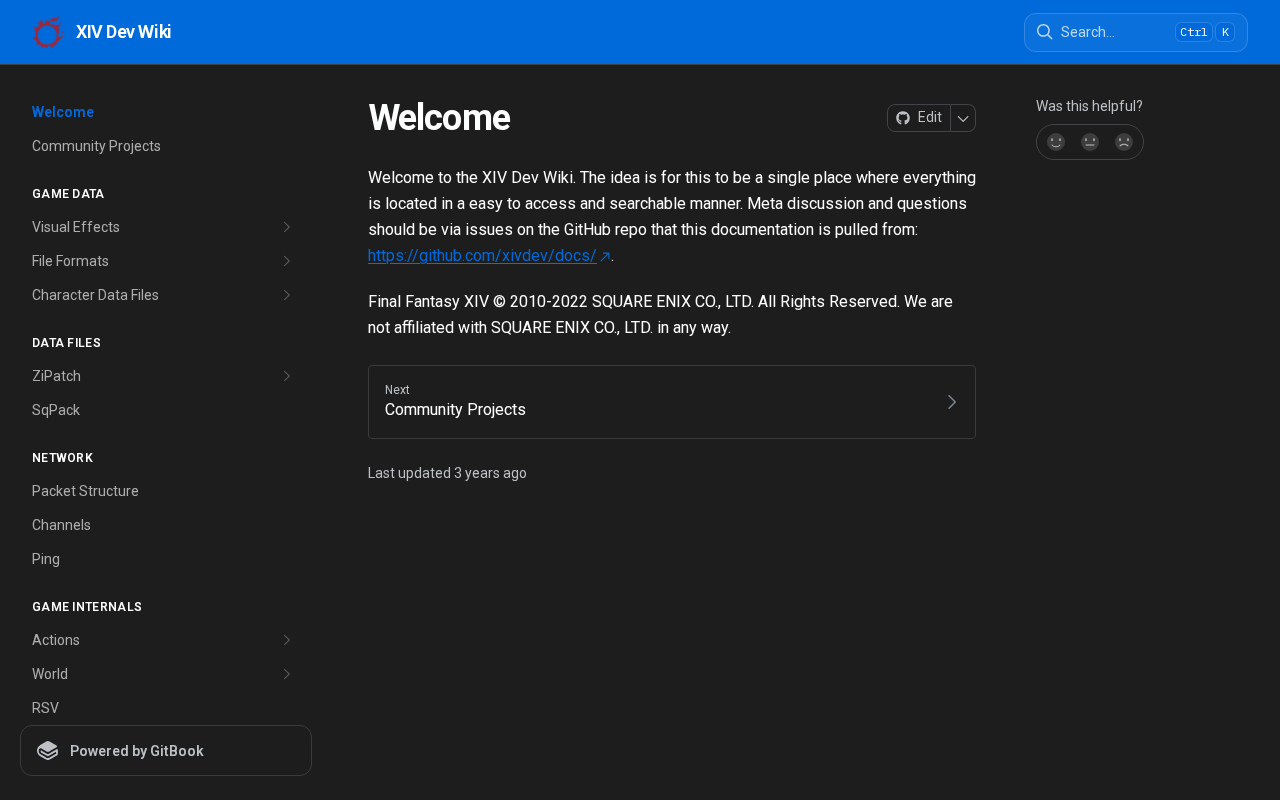Go to next page Community Projects card
1280x800 pixels.
[x=671, y=402]
